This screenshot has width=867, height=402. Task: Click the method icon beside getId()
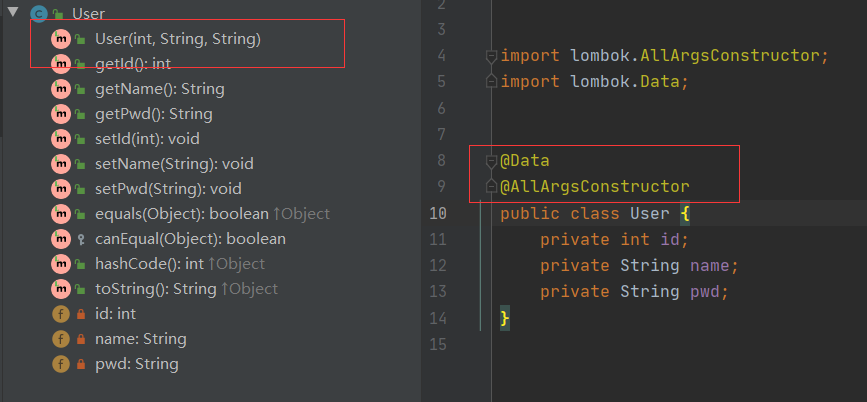tap(61, 64)
